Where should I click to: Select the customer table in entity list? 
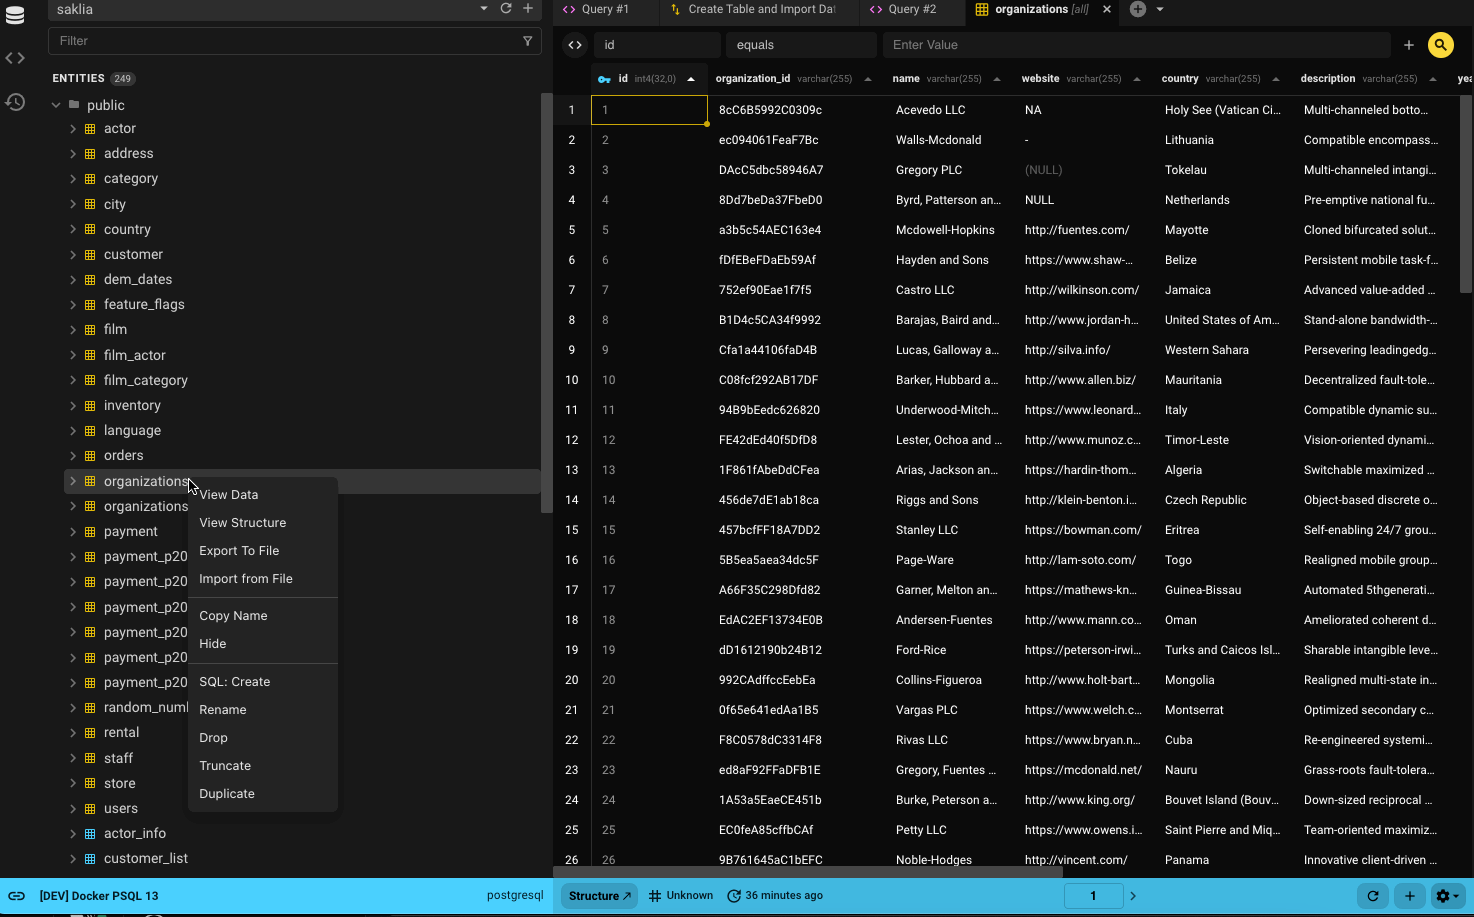(133, 254)
